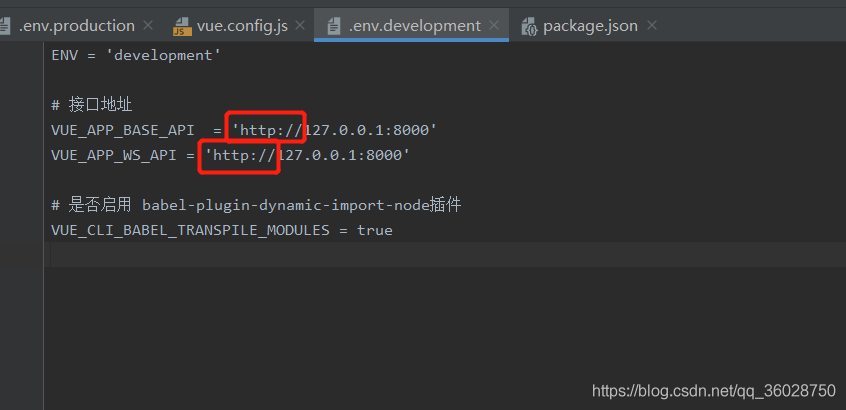846x410 pixels.
Task: Click the file icon on .env.development tab
Action: (x=334, y=26)
